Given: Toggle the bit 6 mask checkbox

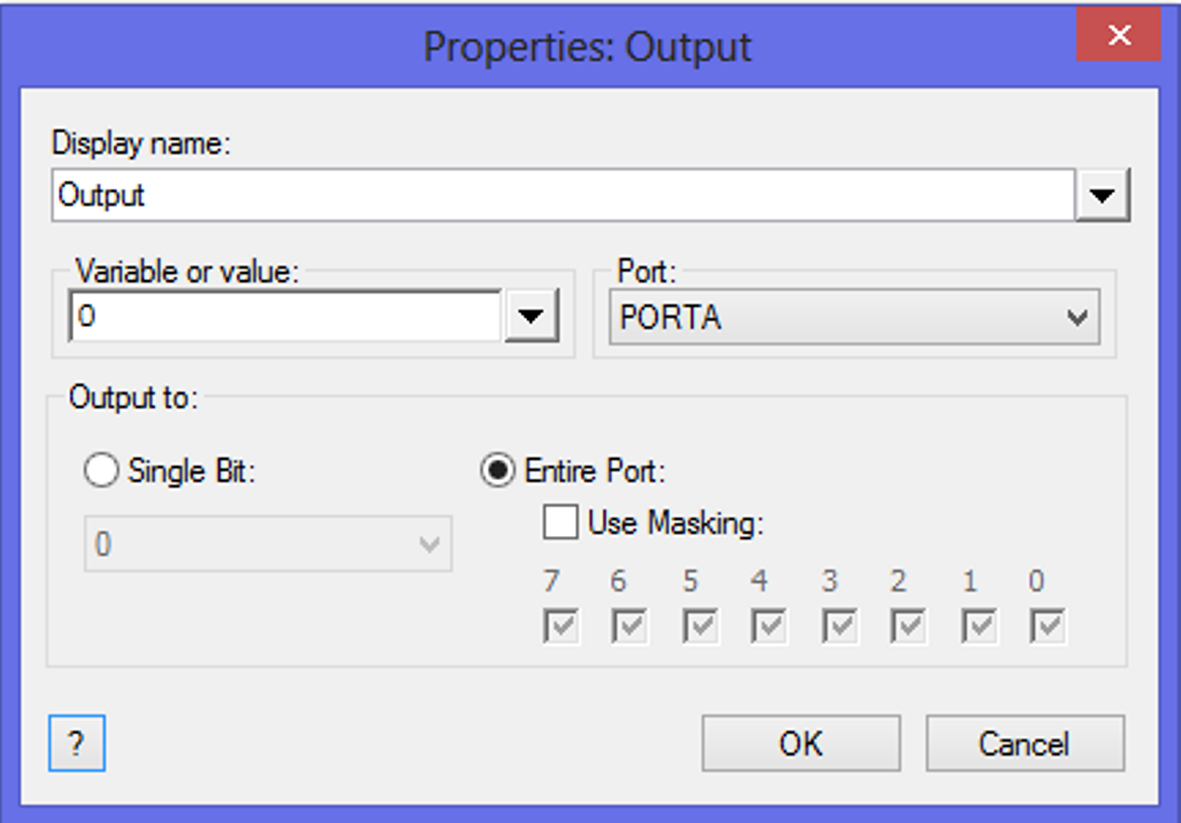Looking at the screenshot, I should 629,627.
